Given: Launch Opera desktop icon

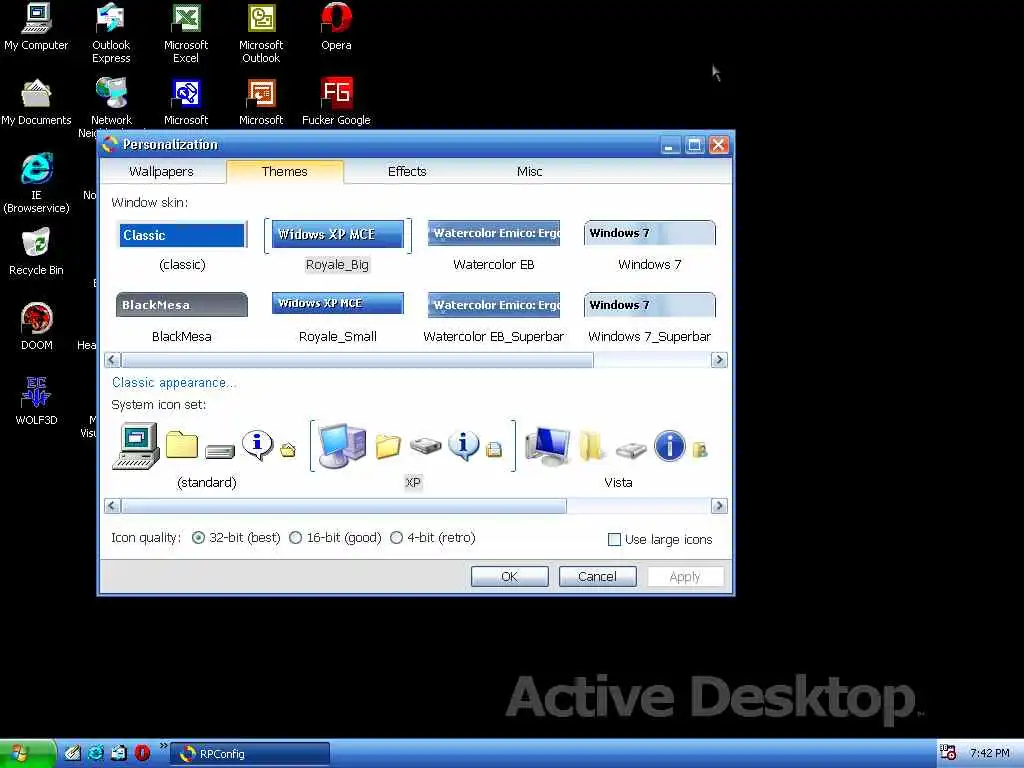Looking at the screenshot, I should 336,27.
